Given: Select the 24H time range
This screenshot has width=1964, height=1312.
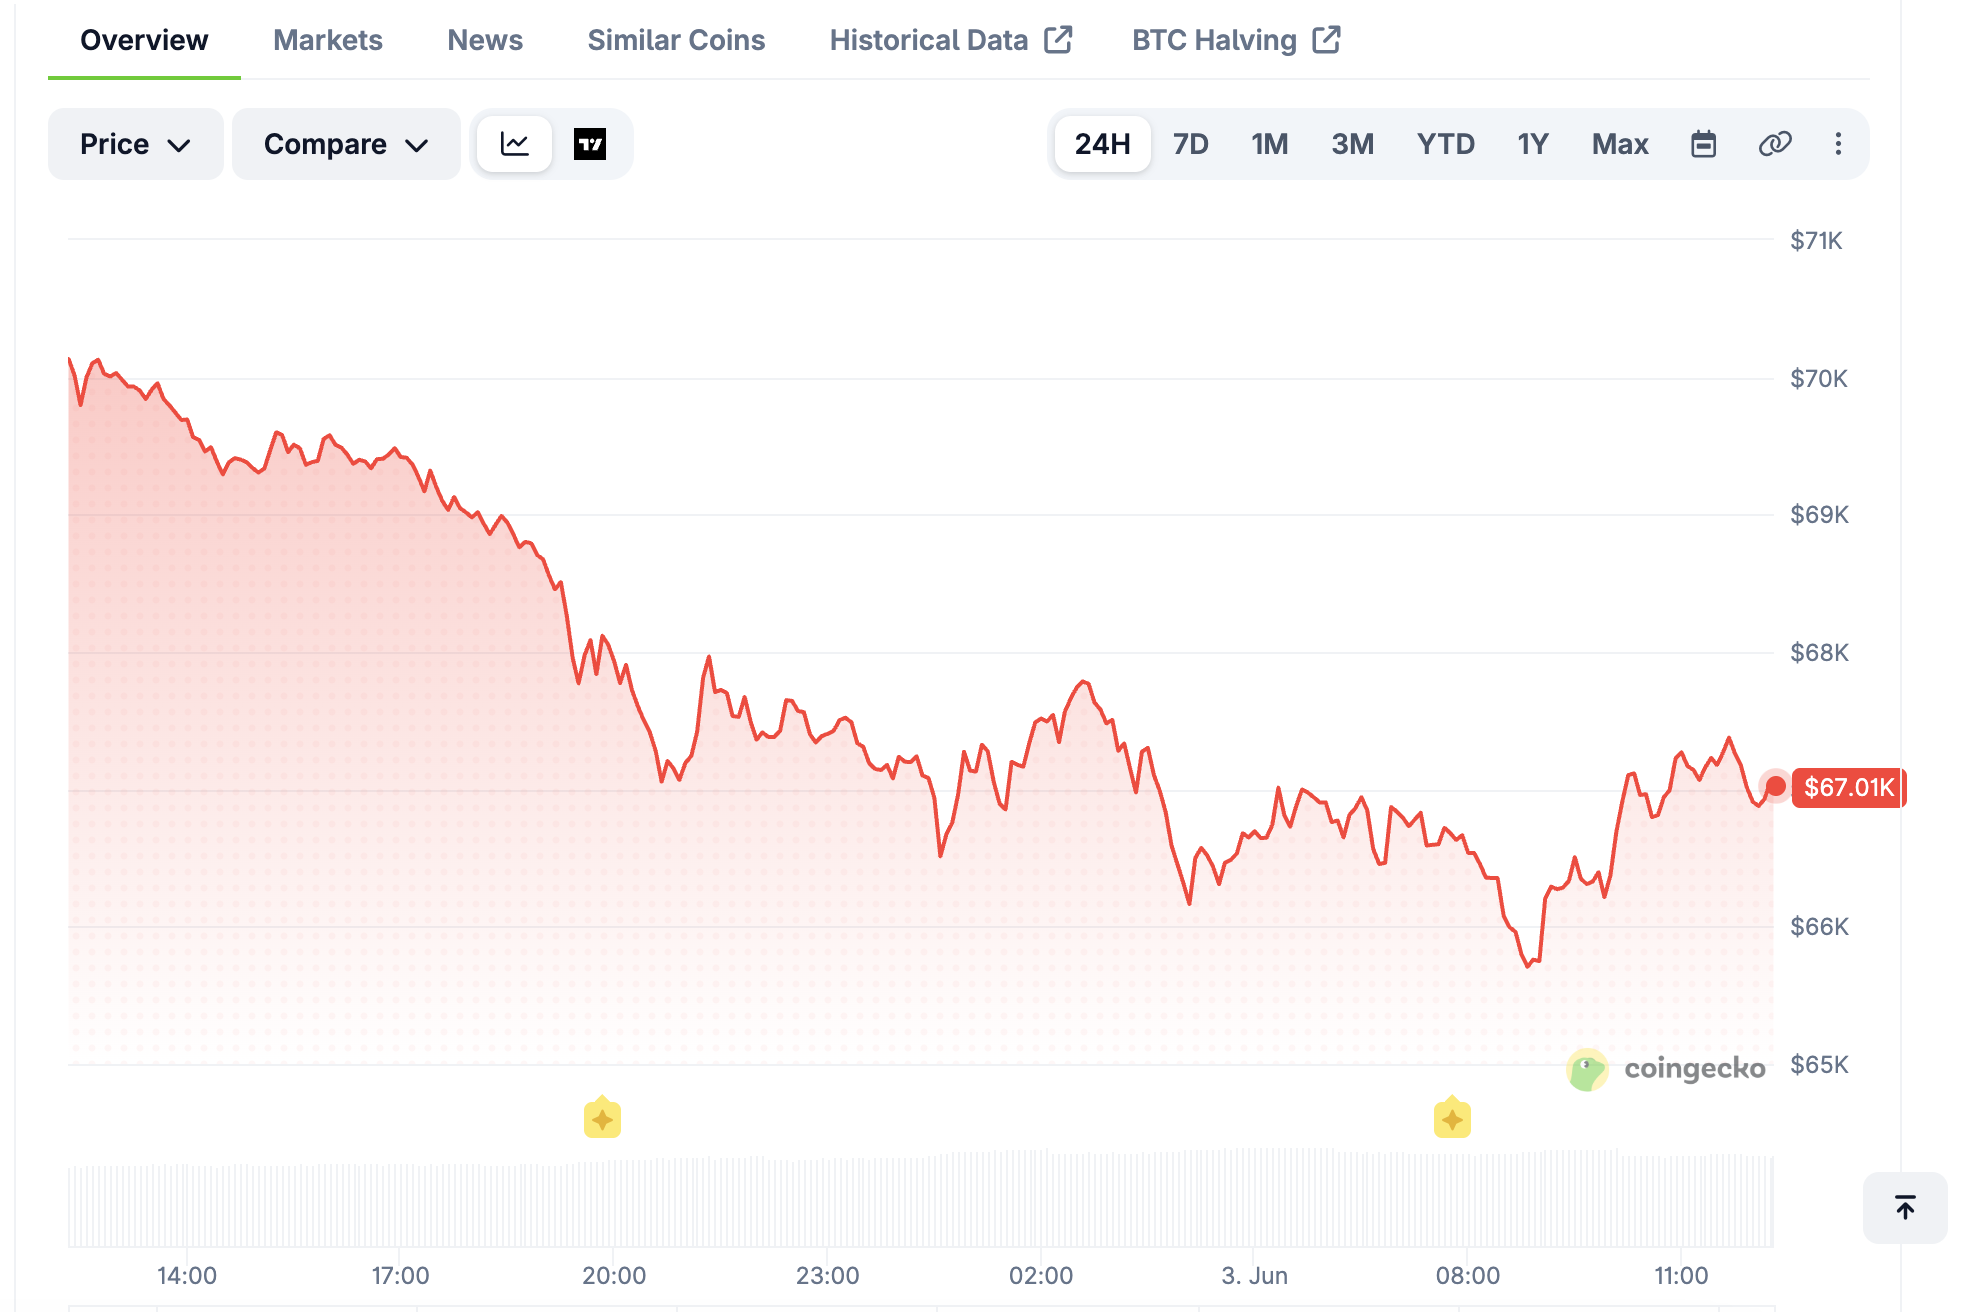Looking at the screenshot, I should [1102, 144].
